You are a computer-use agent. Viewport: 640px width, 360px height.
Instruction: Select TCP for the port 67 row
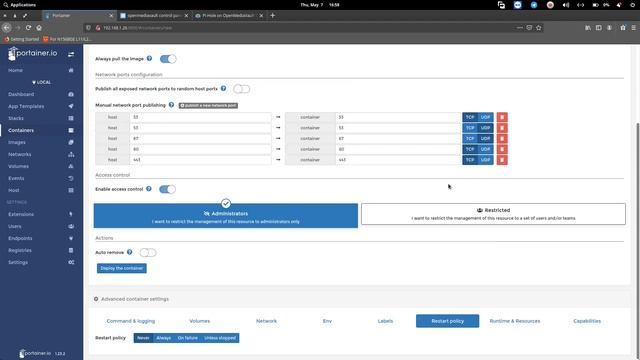[470, 138]
